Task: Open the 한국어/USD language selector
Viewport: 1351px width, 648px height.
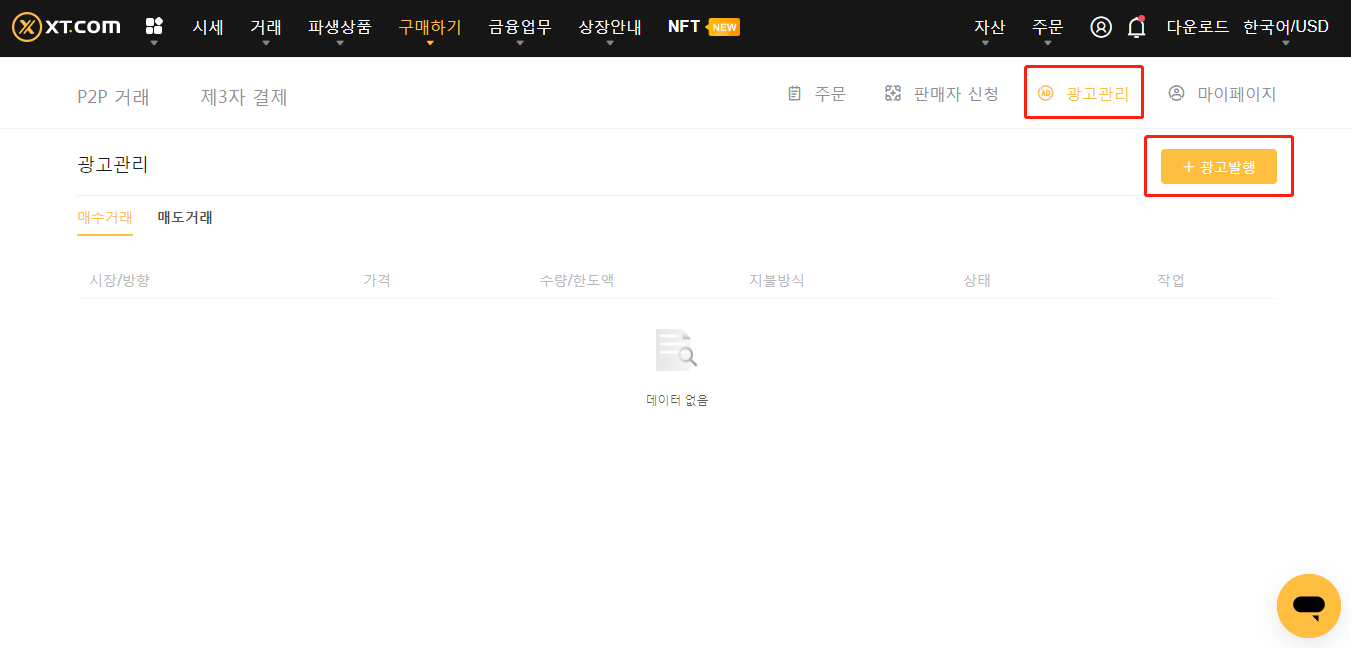Action: [x=1286, y=27]
